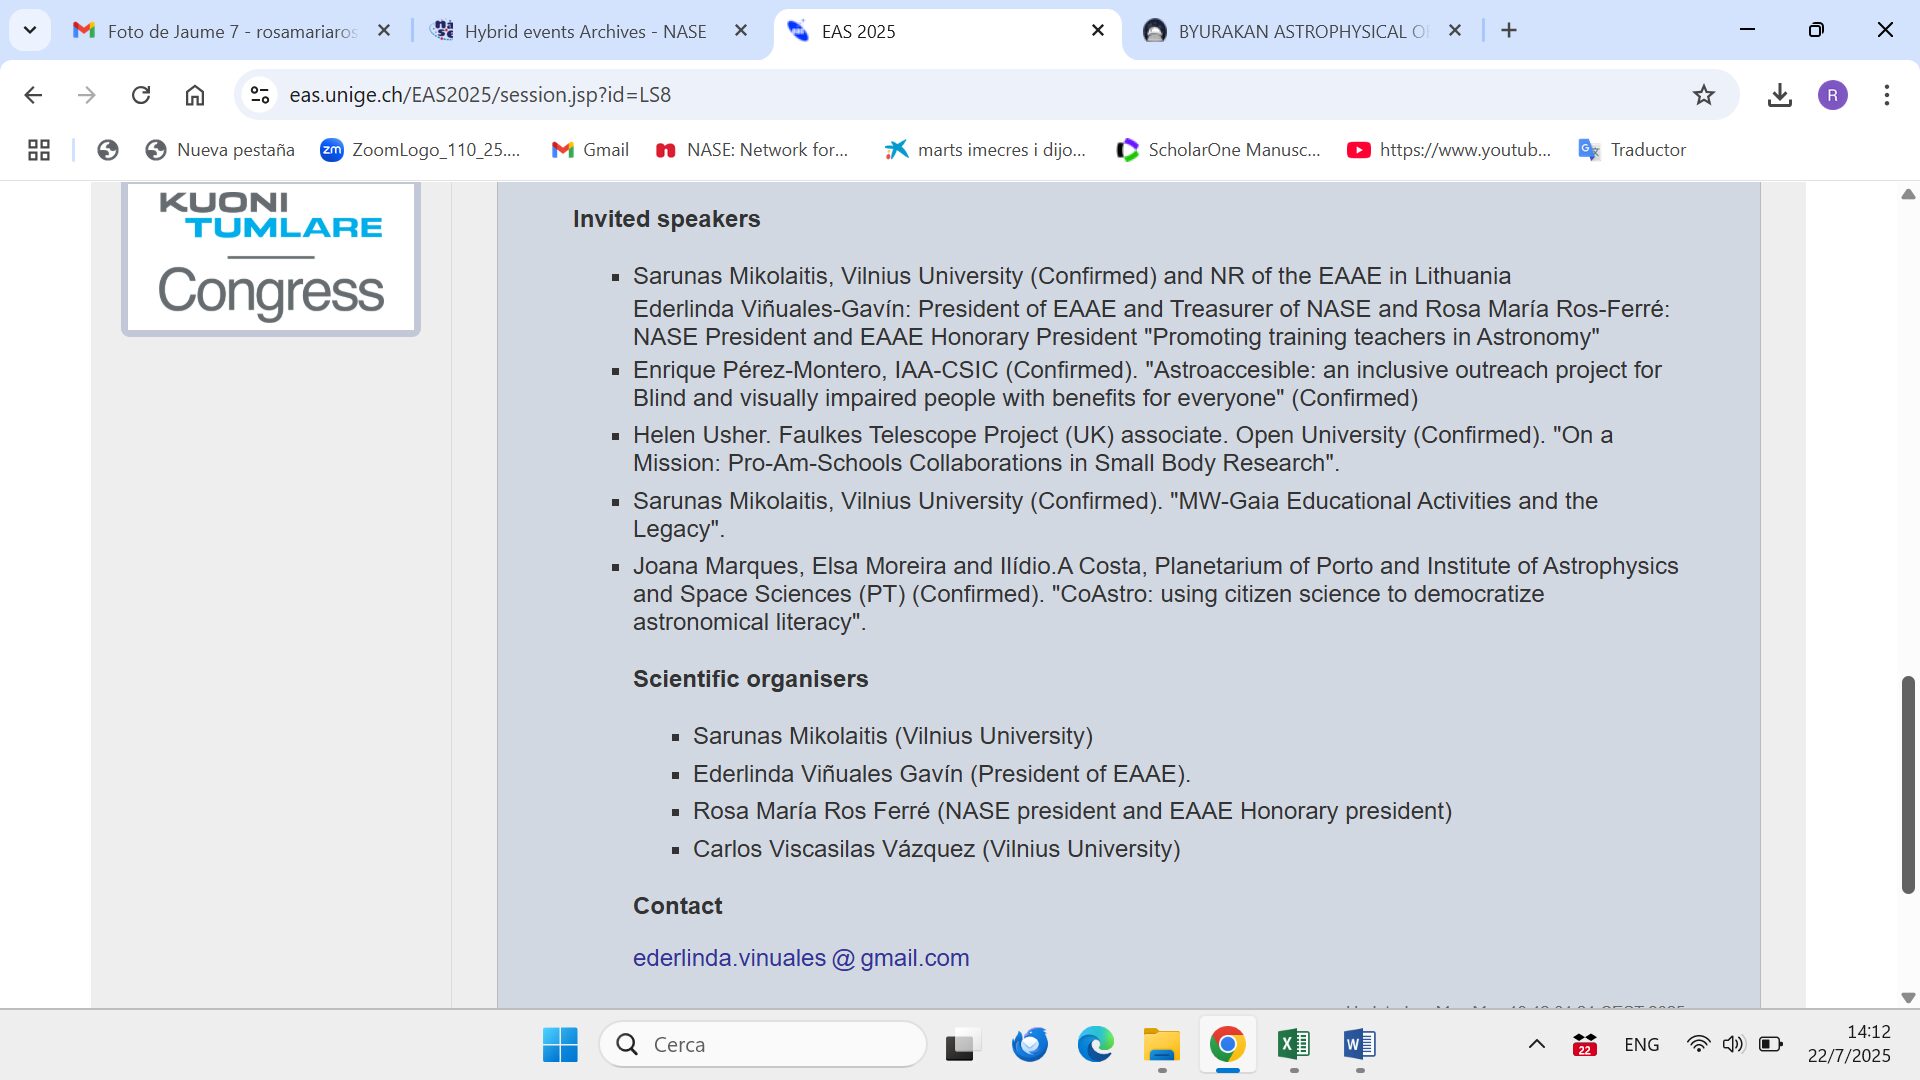Open Word from the taskbar

pos(1360,1045)
